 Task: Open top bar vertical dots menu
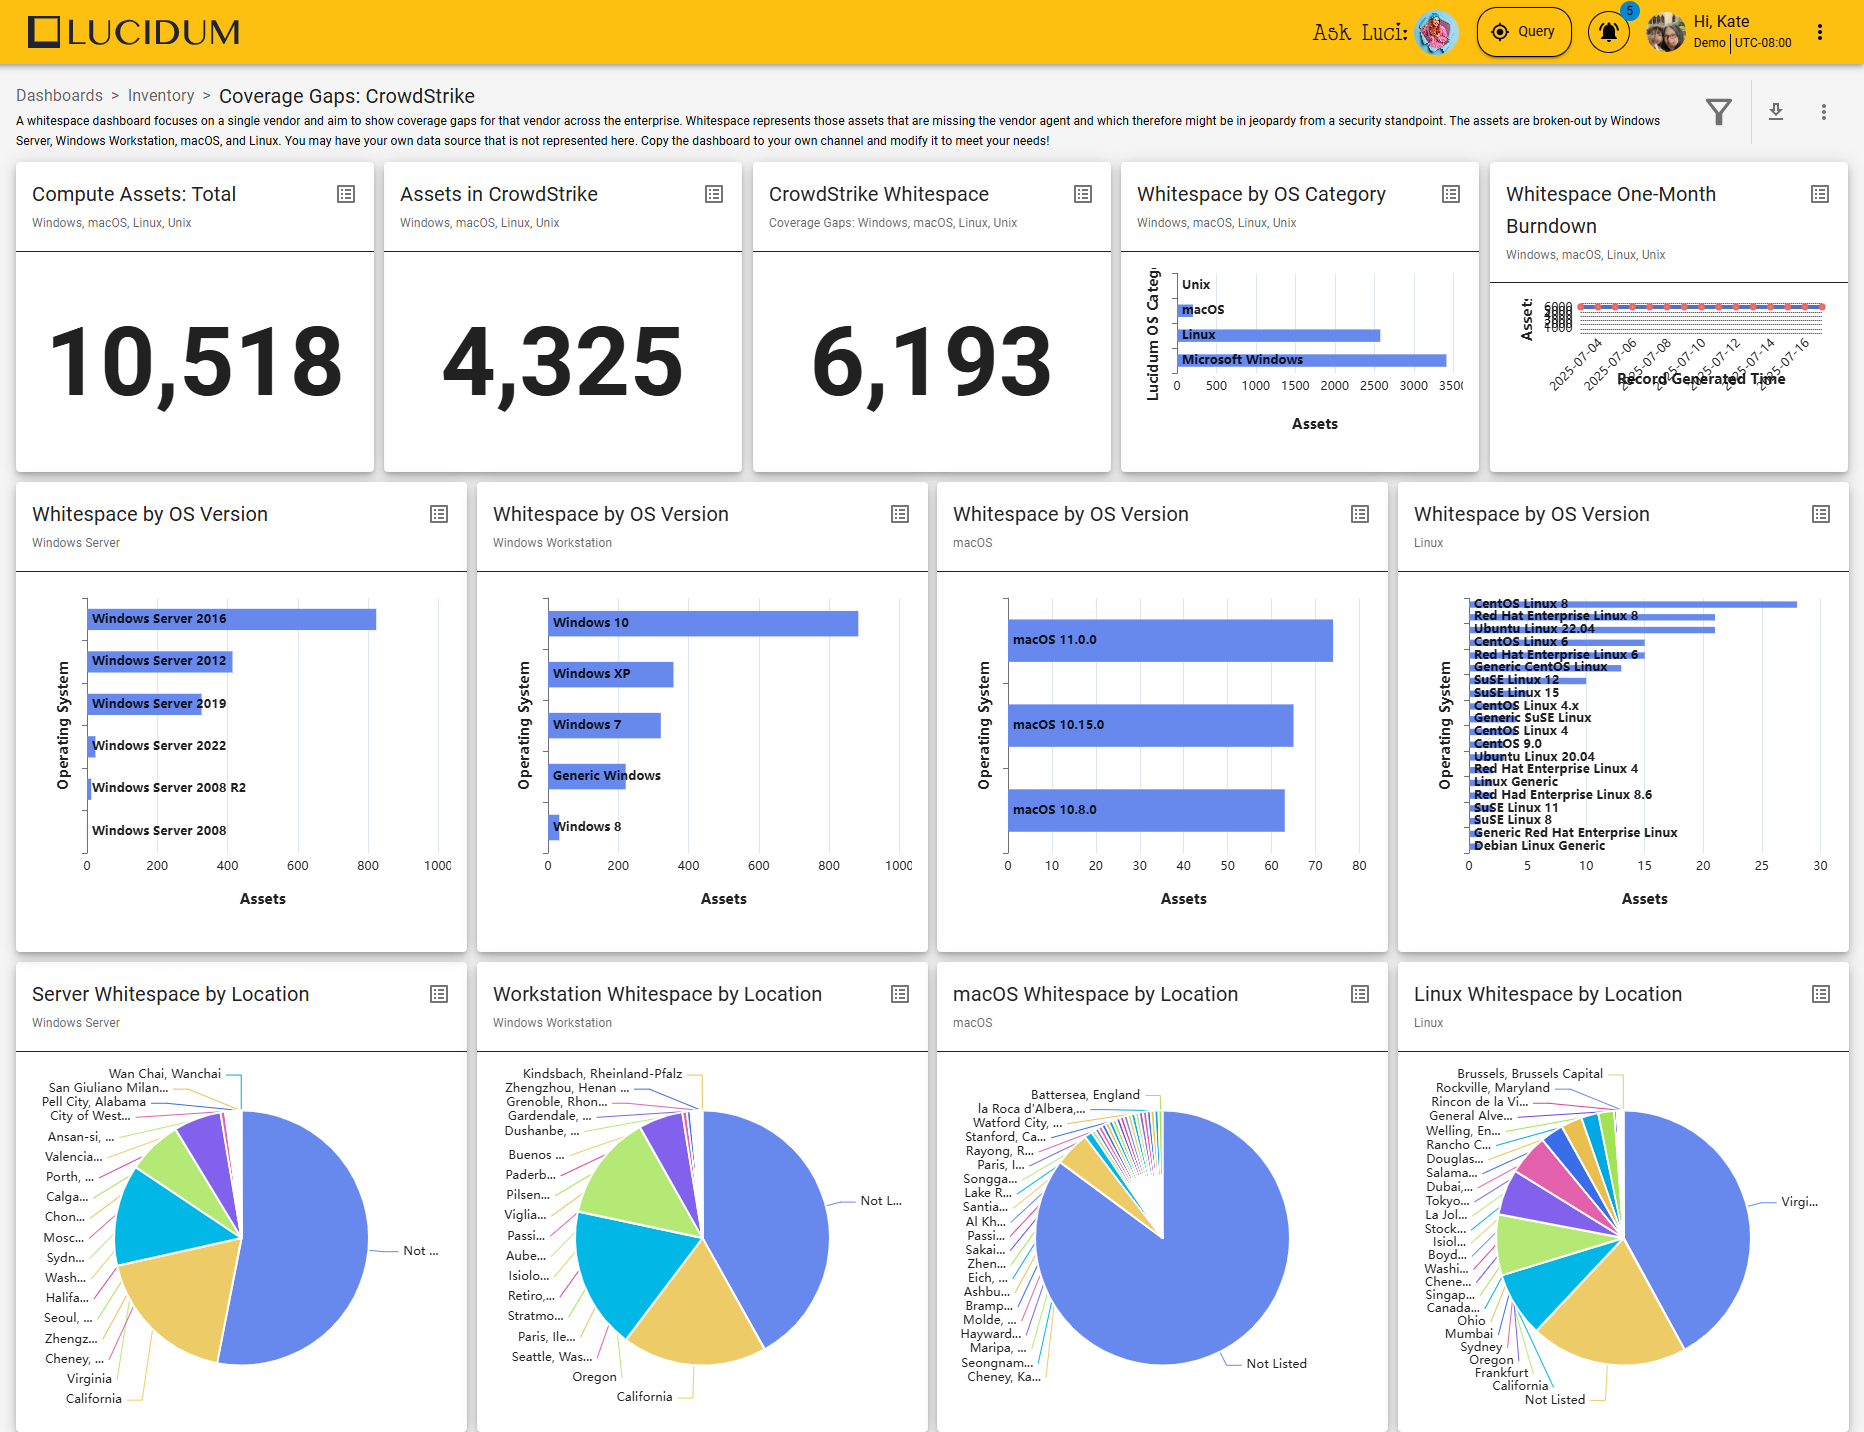click(x=1819, y=32)
